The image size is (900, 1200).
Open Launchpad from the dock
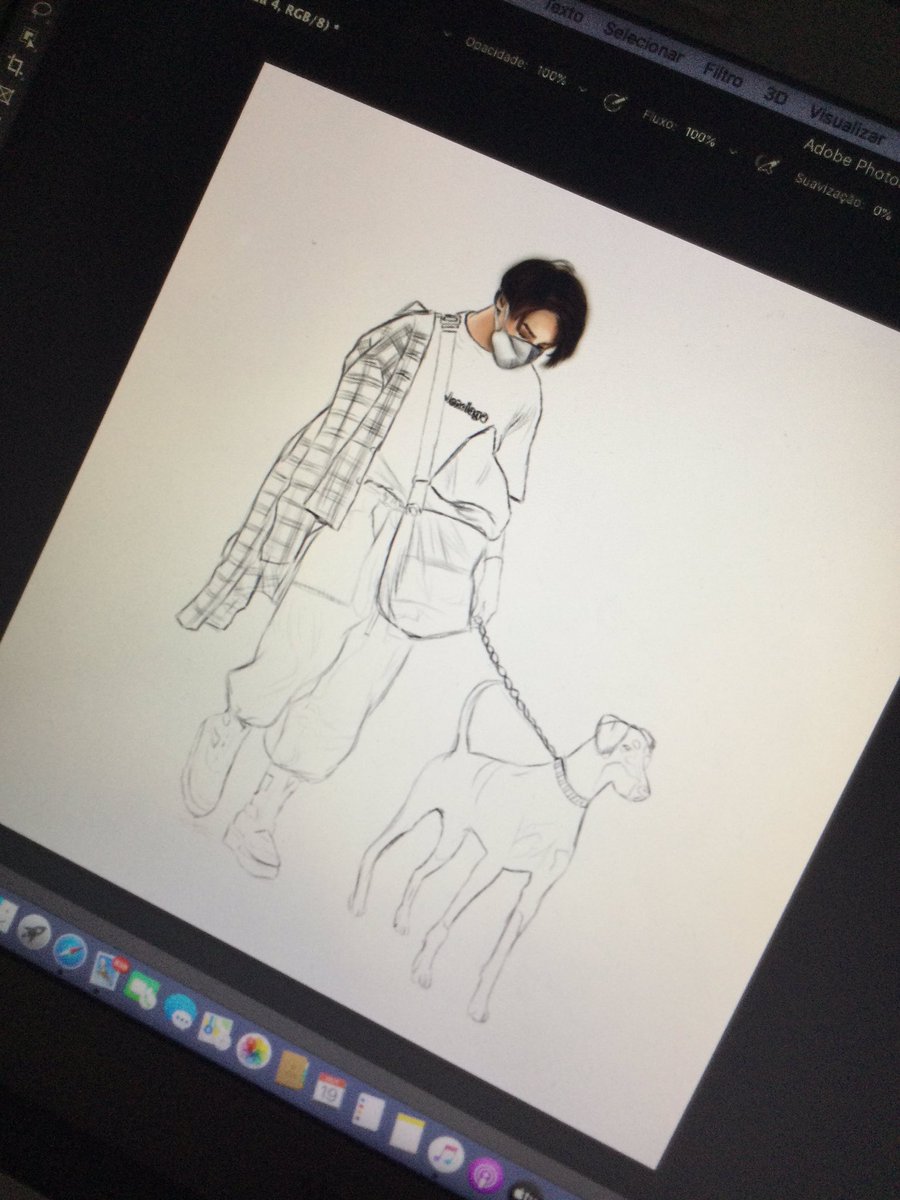pyautogui.click(x=34, y=930)
